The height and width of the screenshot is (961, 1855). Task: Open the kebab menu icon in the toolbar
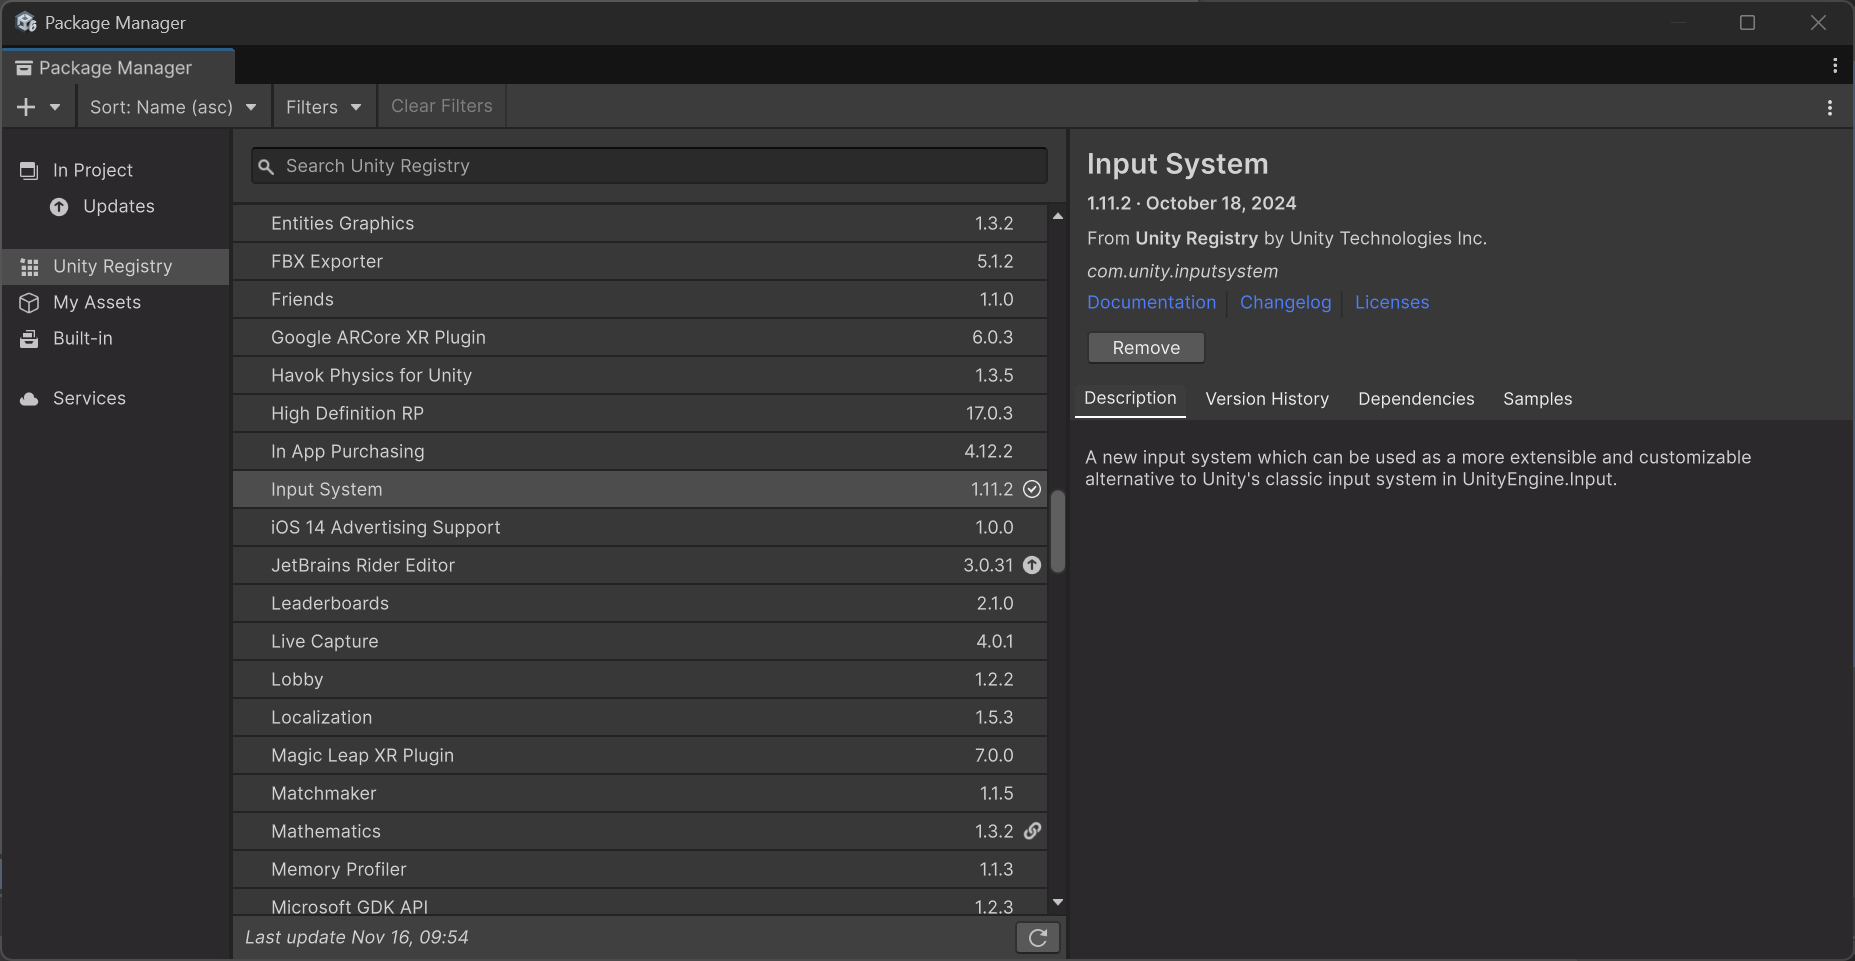(x=1830, y=106)
